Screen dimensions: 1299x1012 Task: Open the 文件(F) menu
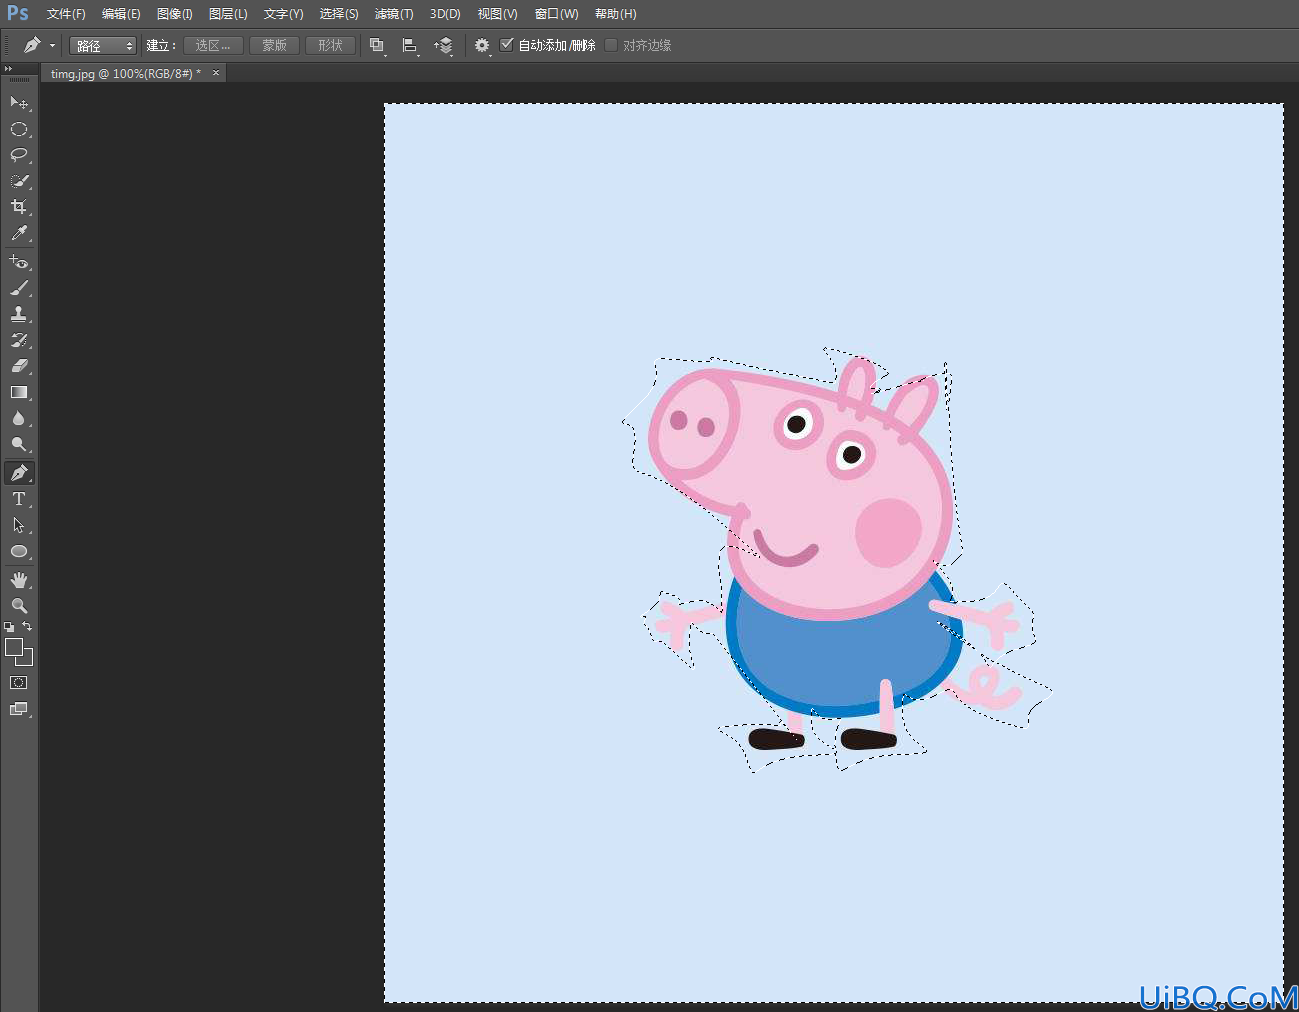click(x=66, y=14)
